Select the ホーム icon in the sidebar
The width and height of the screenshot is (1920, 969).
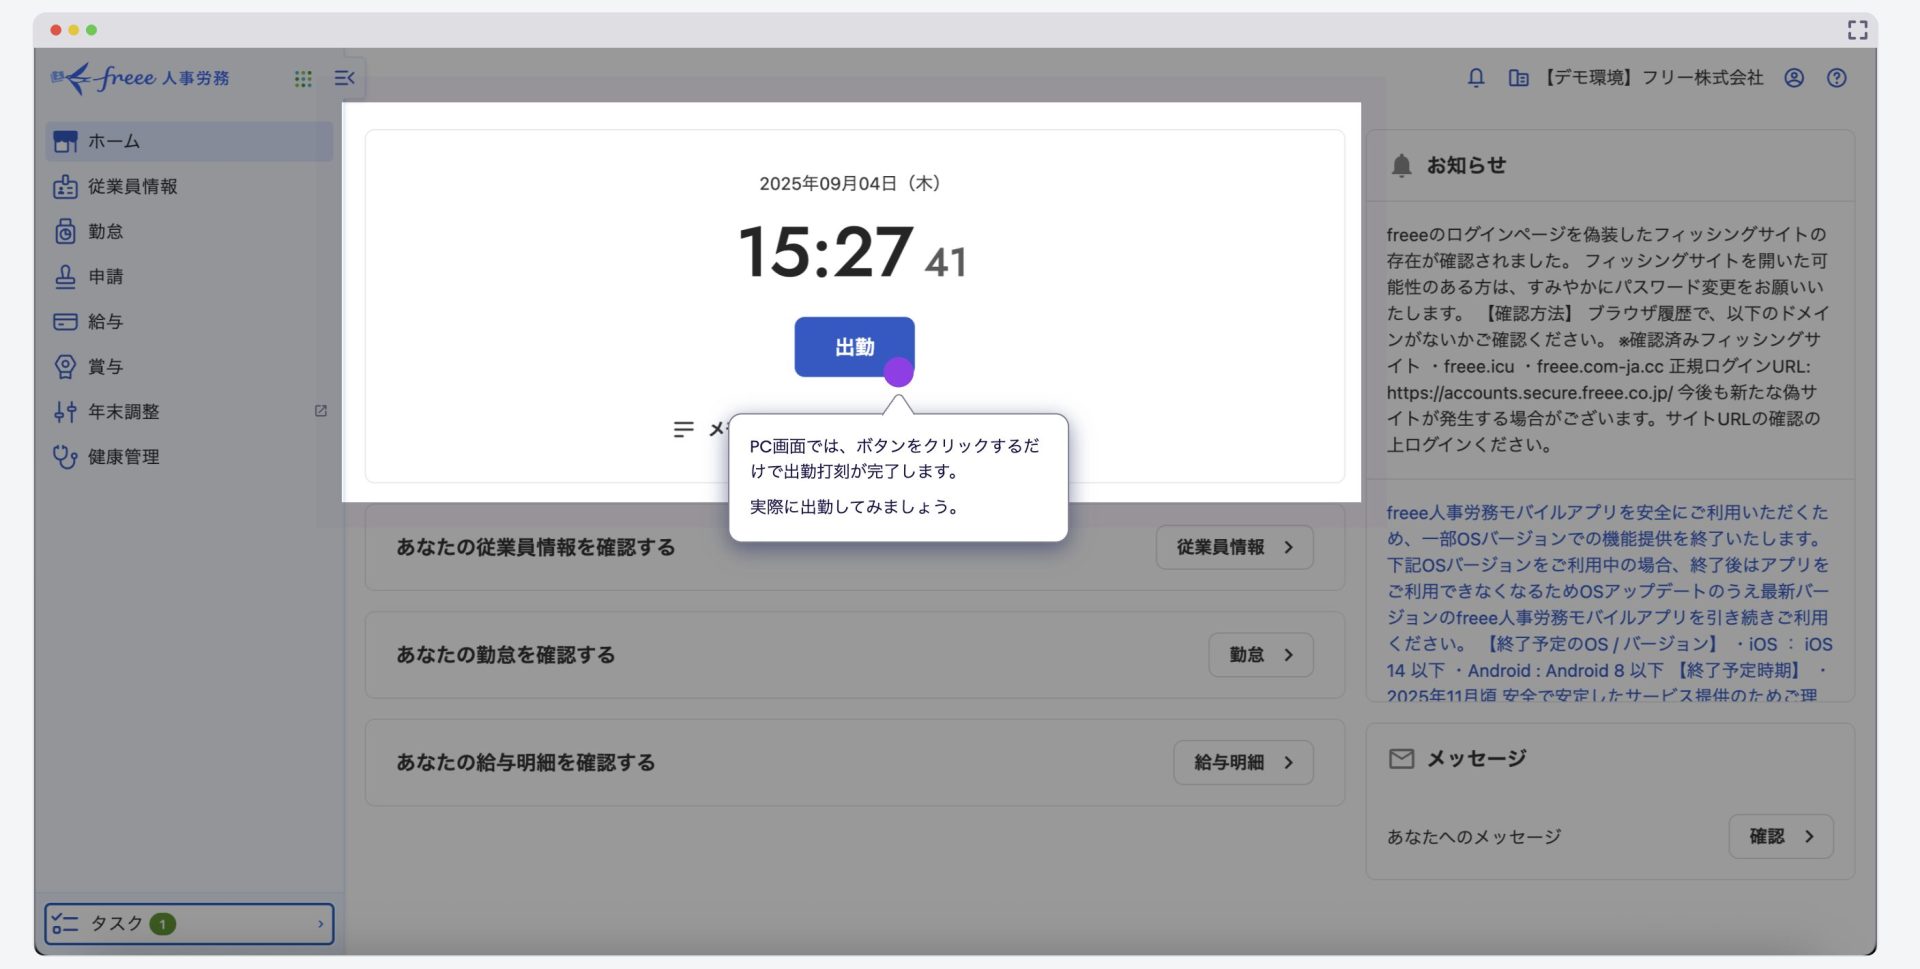tap(65, 141)
